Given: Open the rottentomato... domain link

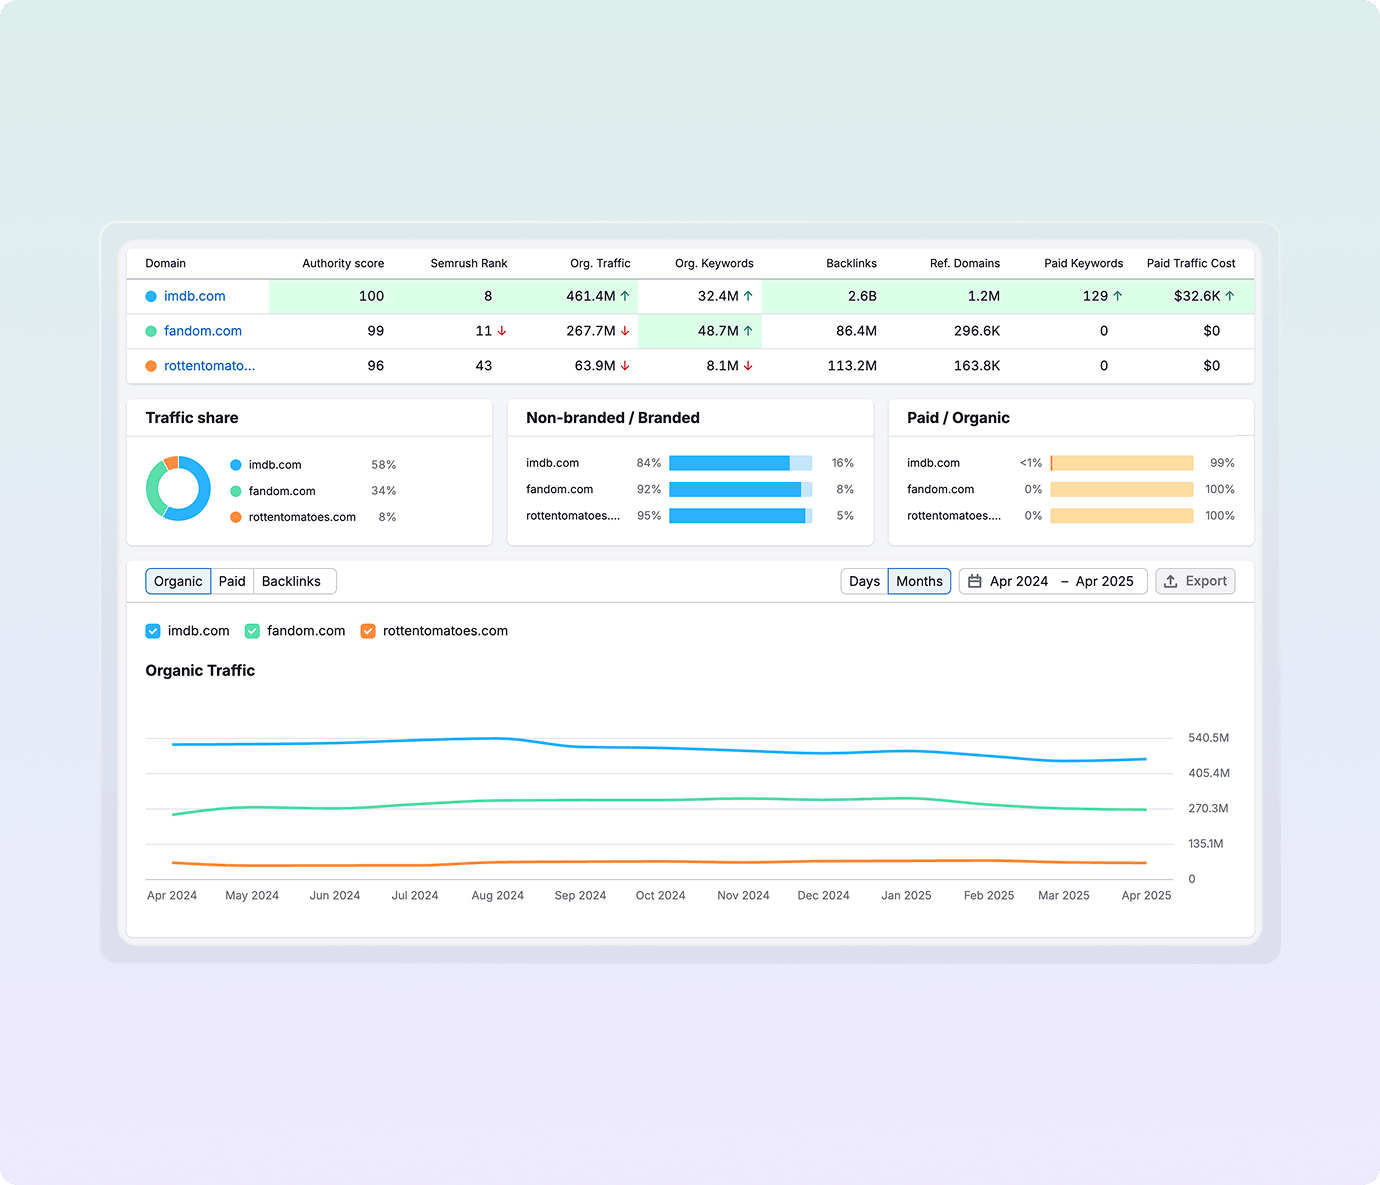Looking at the screenshot, I should 210,366.
